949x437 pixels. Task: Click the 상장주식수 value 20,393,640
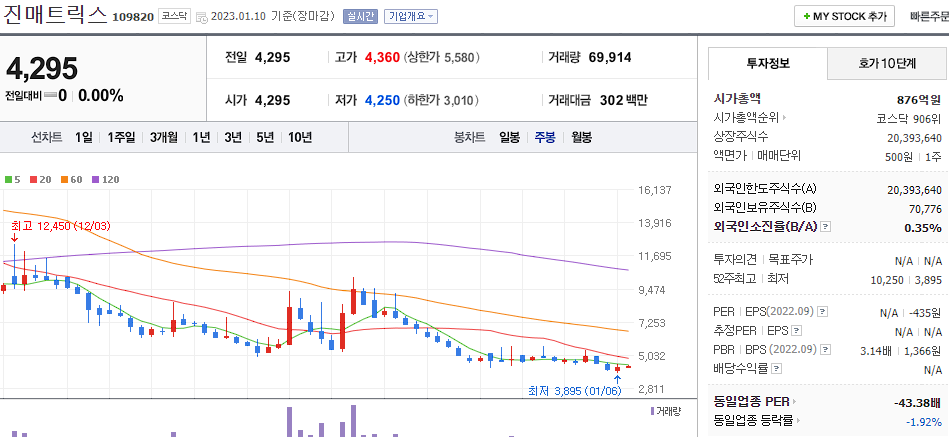914,137
